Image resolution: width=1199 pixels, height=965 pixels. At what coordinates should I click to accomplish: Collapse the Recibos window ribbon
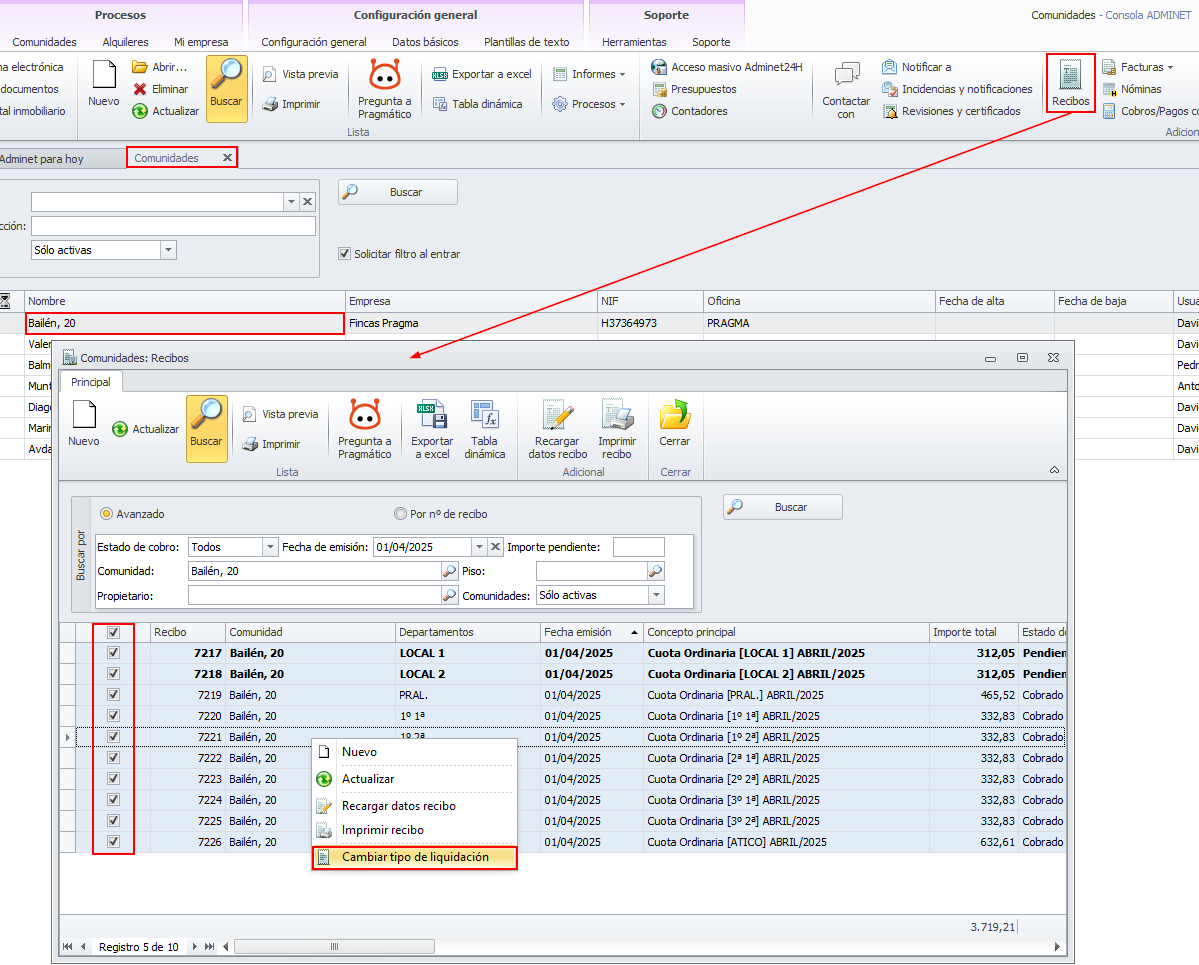point(1054,470)
